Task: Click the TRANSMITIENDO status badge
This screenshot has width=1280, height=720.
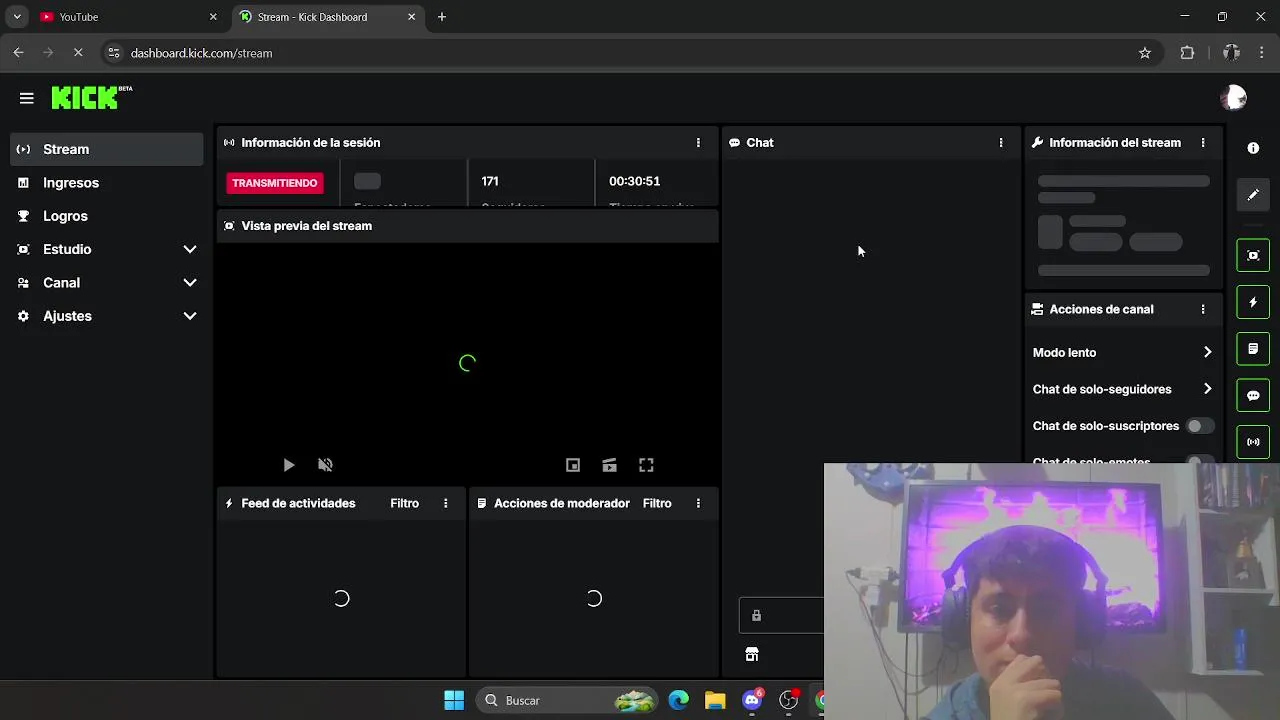Action: click(275, 183)
